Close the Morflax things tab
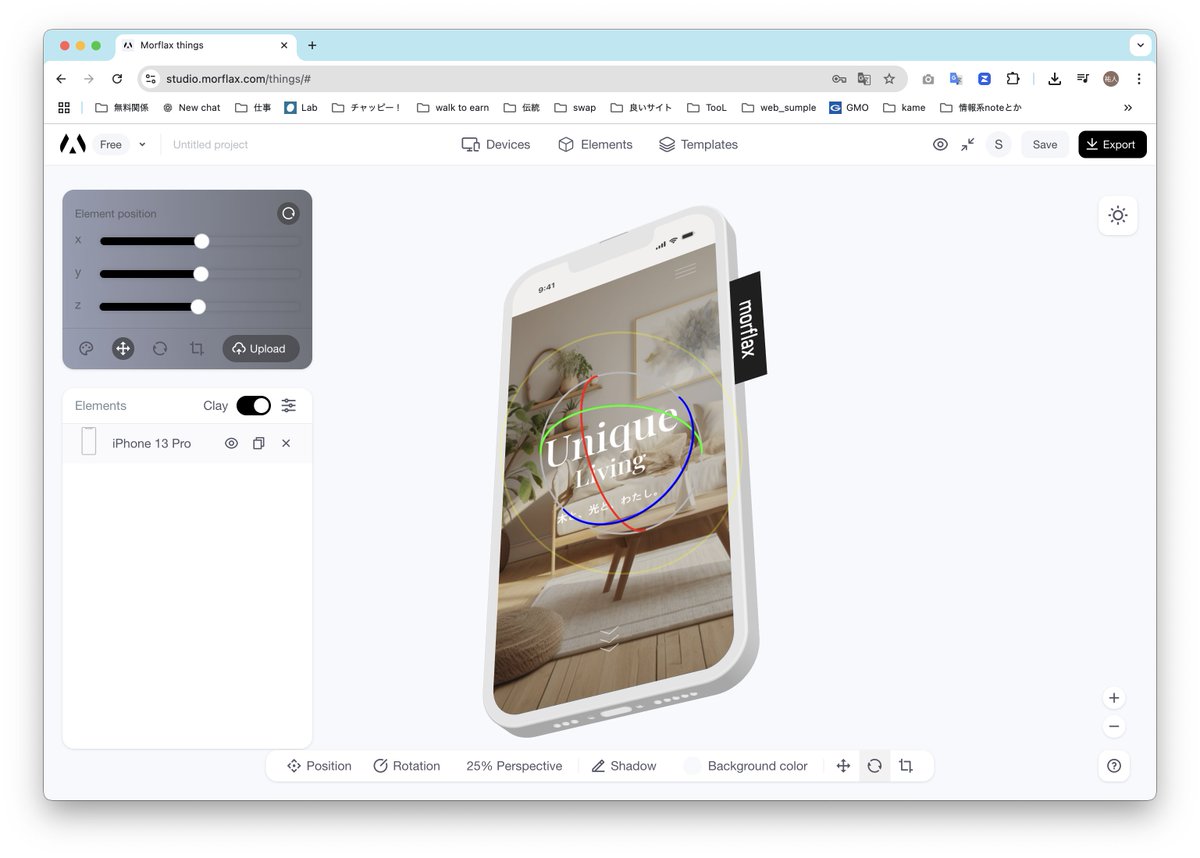Viewport: 1200px width, 858px height. coord(284,45)
